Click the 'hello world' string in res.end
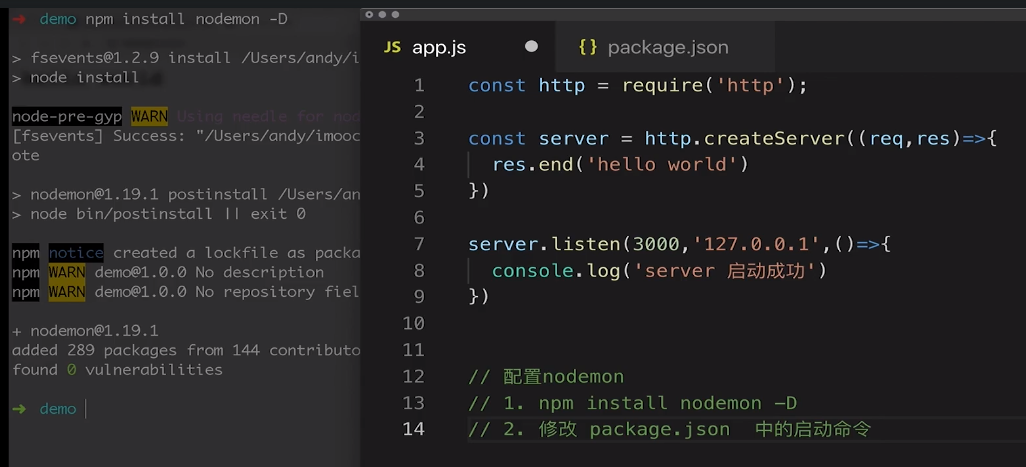Viewport: 1026px width, 467px height. [x=662, y=164]
